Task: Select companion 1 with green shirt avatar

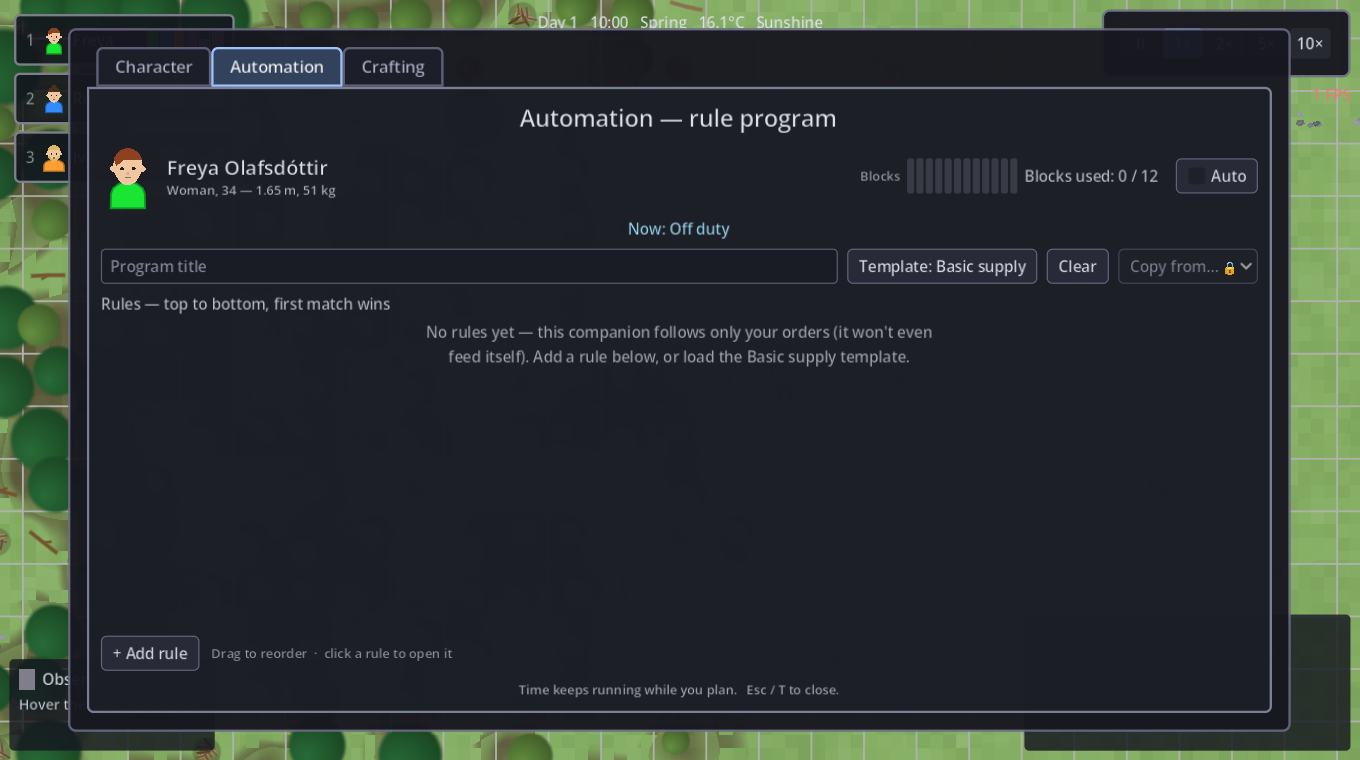Action: pos(54,40)
